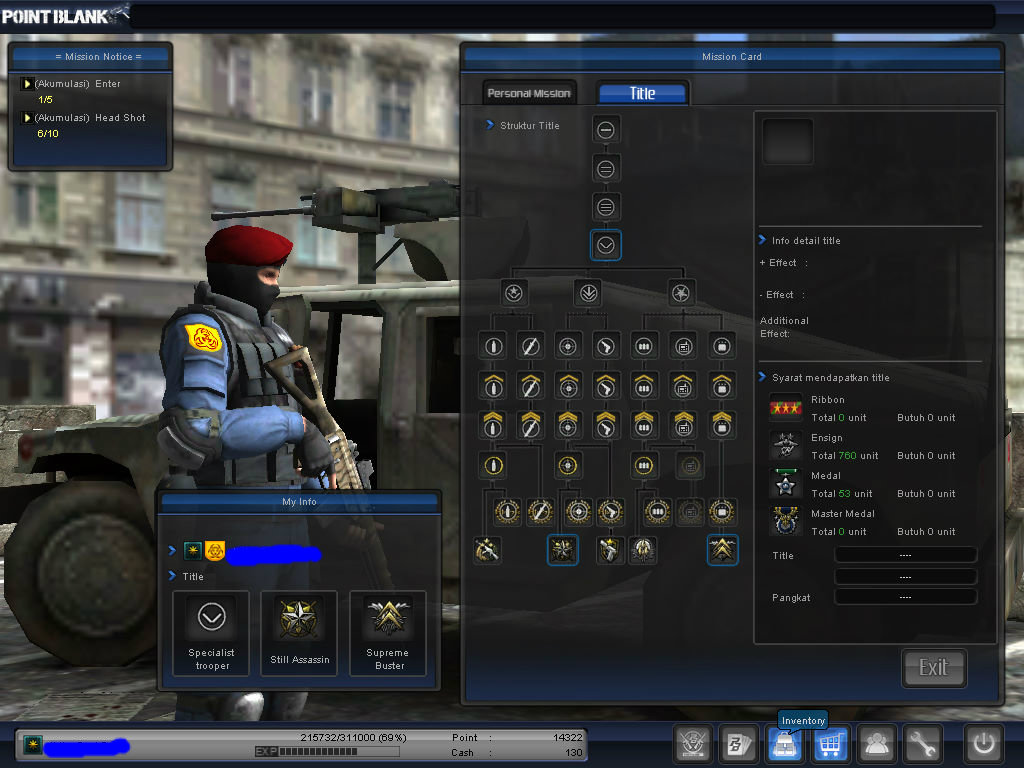The width and height of the screenshot is (1024, 768).
Task: Select the two-line title node
Action: coord(605,168)
